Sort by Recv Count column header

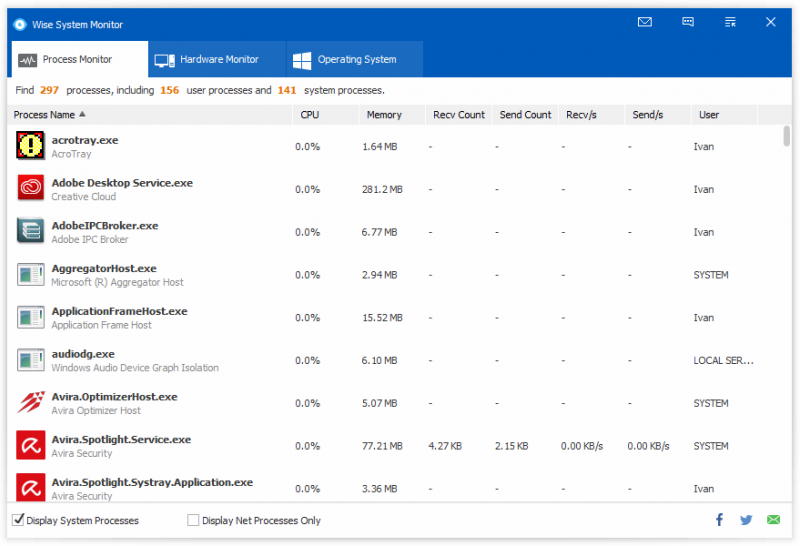click(459, 115)
